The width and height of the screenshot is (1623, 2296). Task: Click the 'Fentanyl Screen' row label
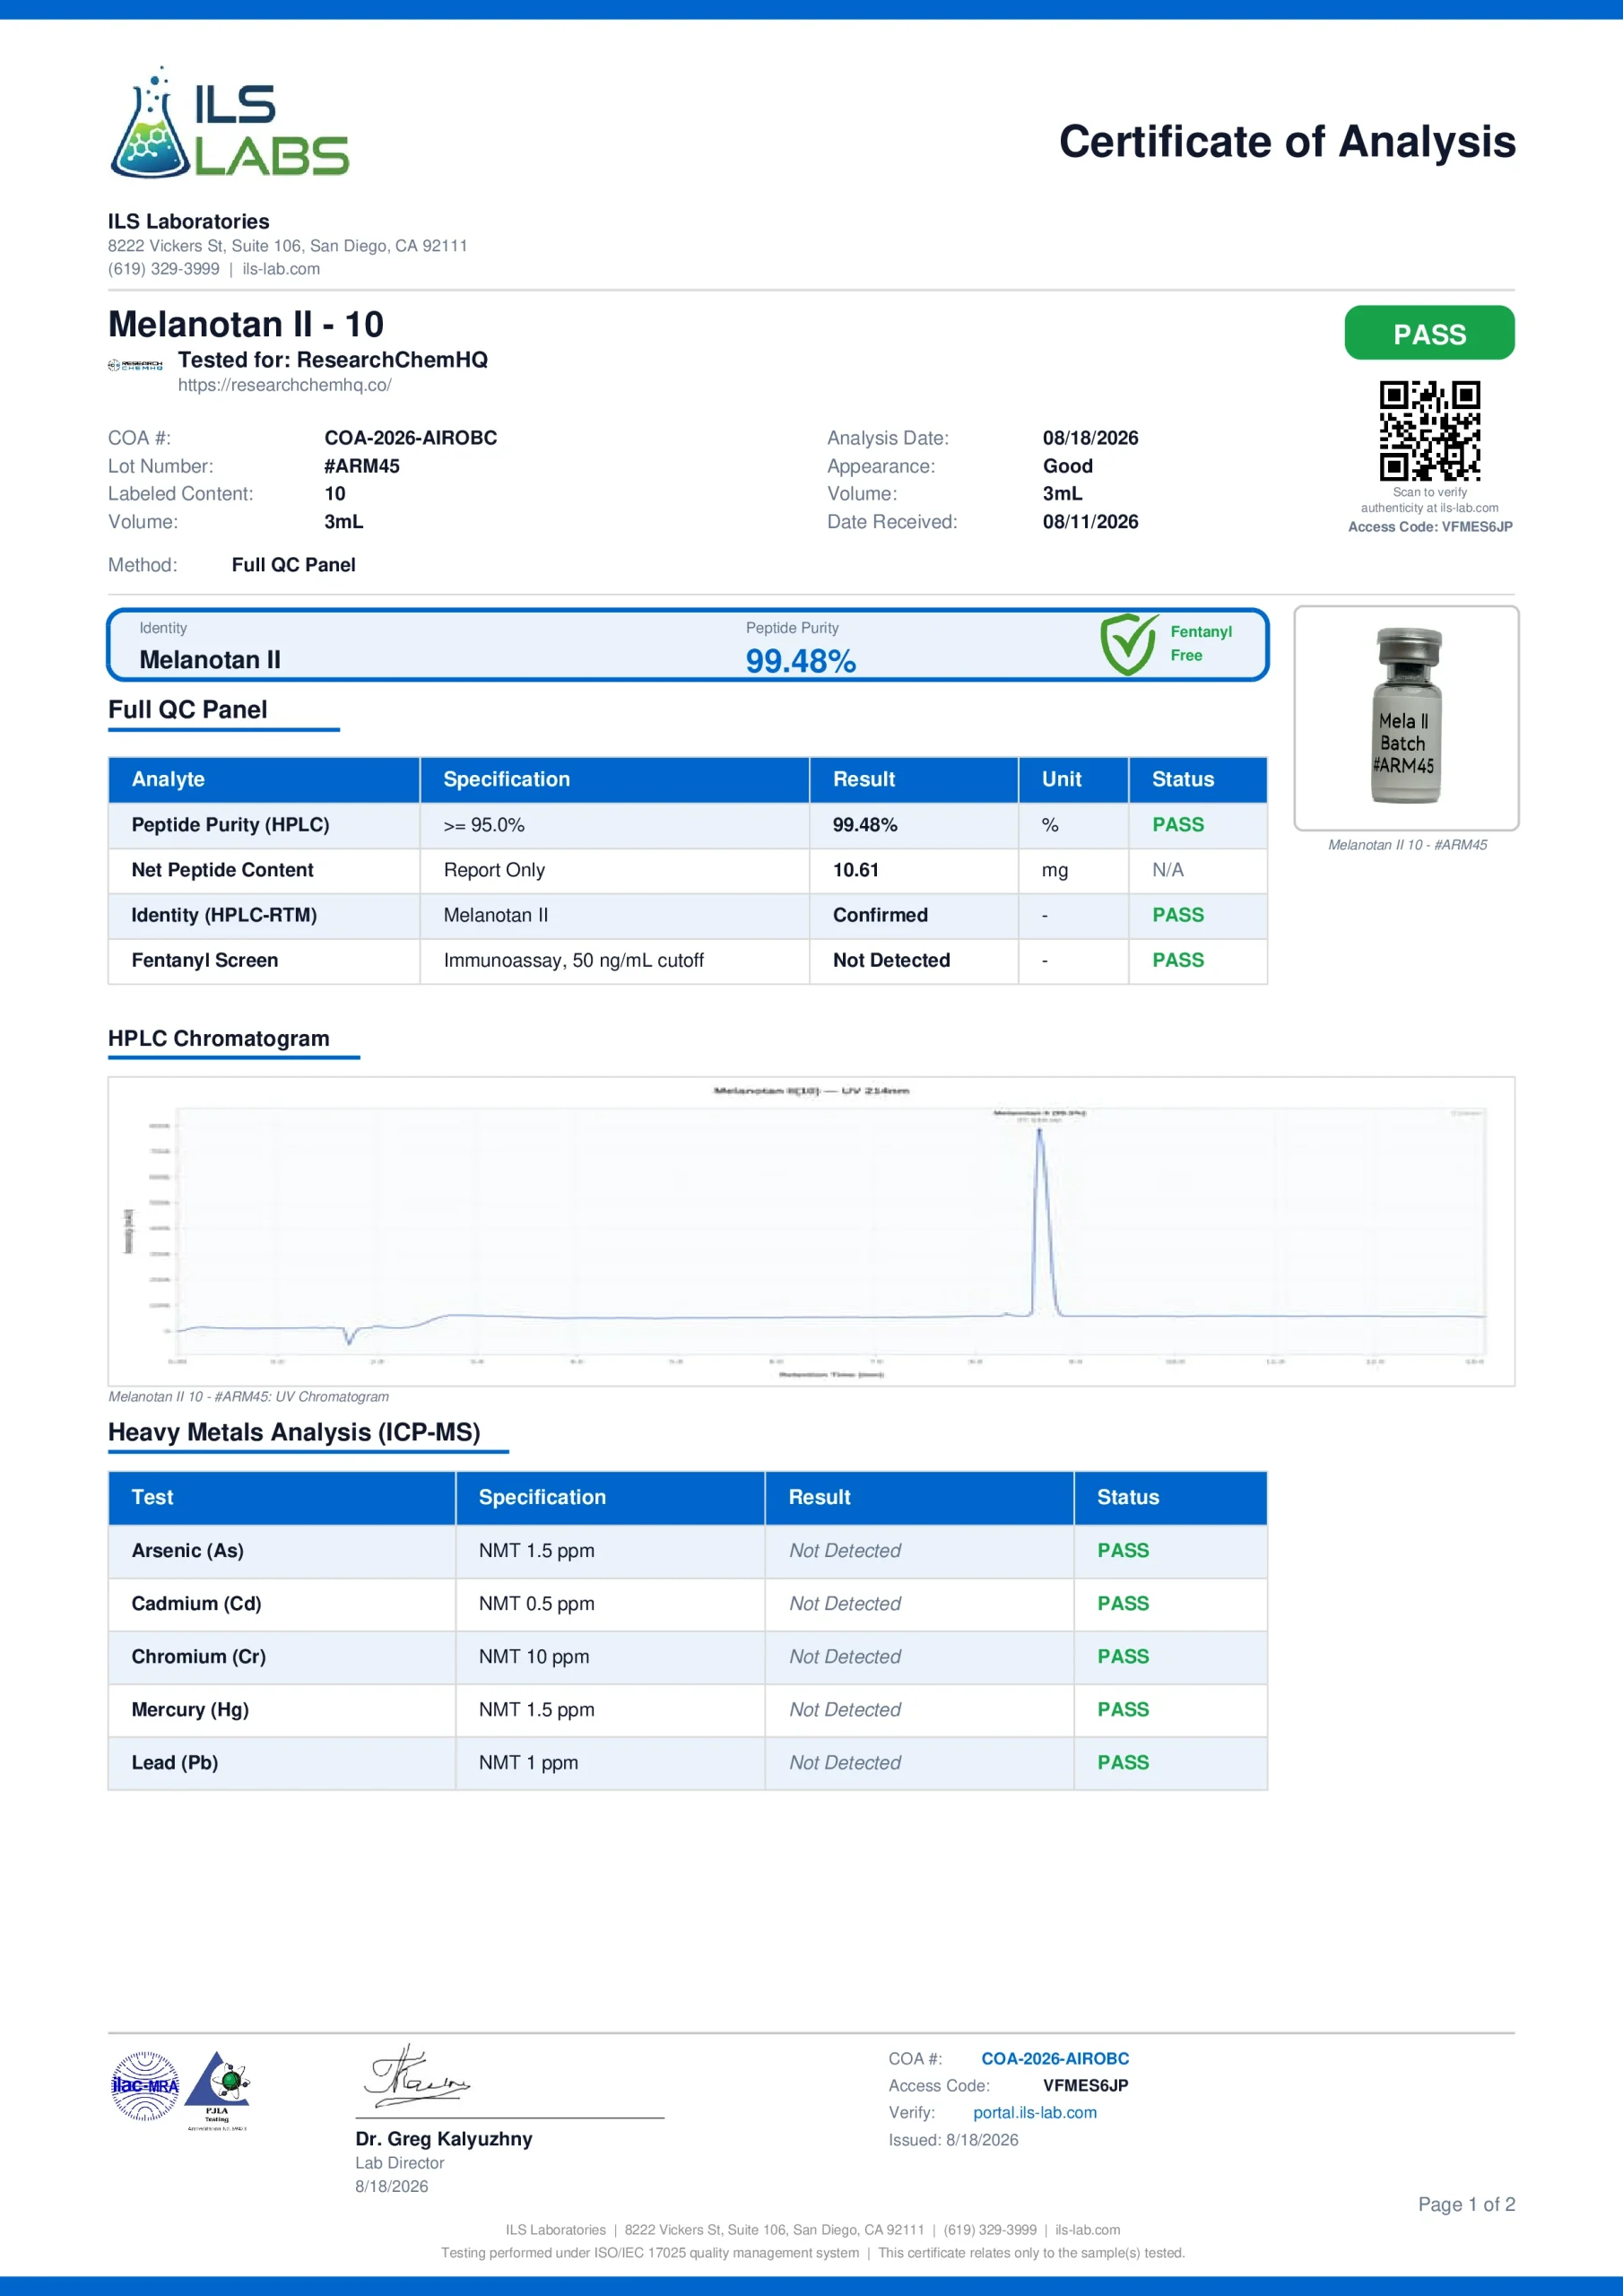[x=205, y=960]
